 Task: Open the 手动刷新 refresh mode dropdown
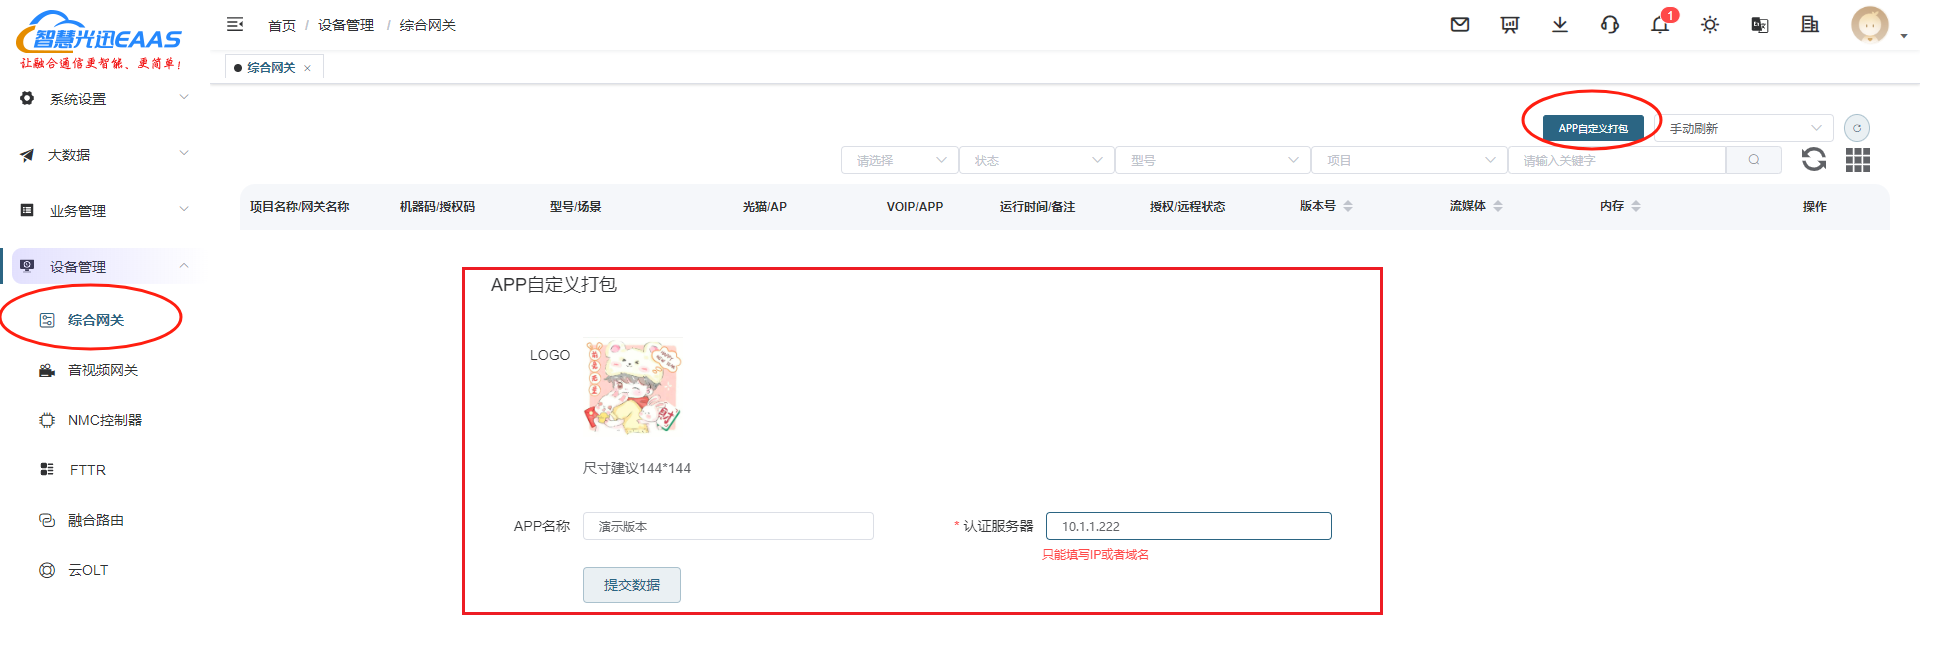coord(1743,128)
